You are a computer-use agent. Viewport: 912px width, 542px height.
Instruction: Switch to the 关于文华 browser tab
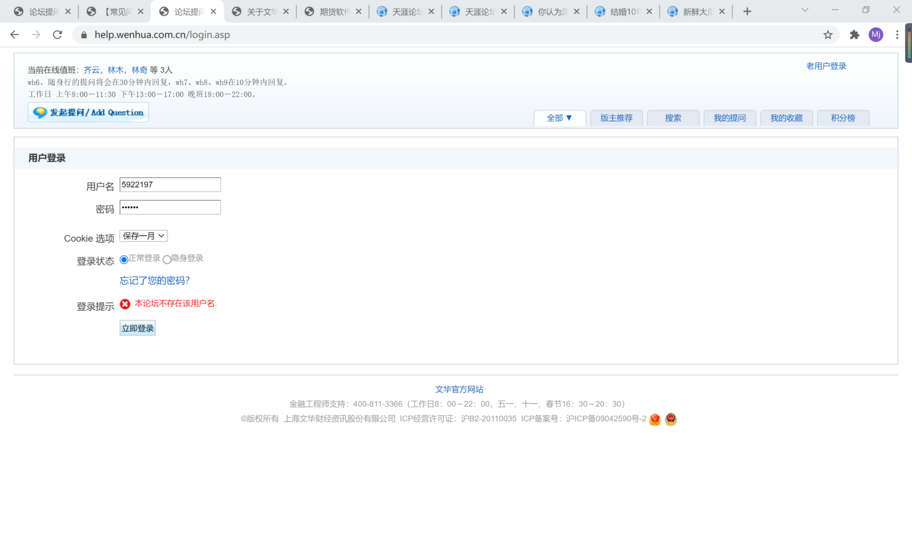[x=259, y=11]
